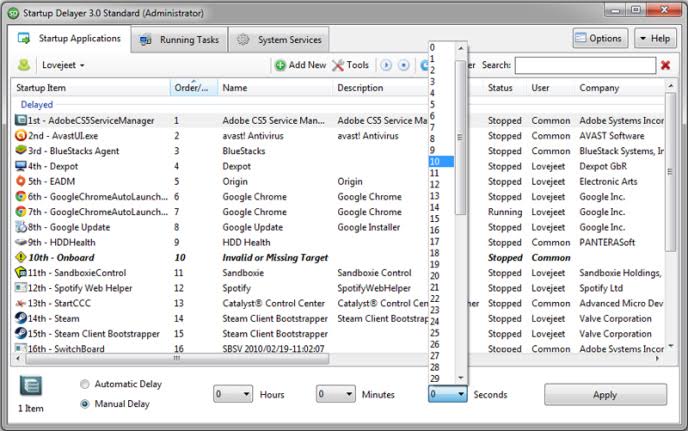Select 20 in the seconds list
Viewport: 688px width, 431px height.
[441, 276]
